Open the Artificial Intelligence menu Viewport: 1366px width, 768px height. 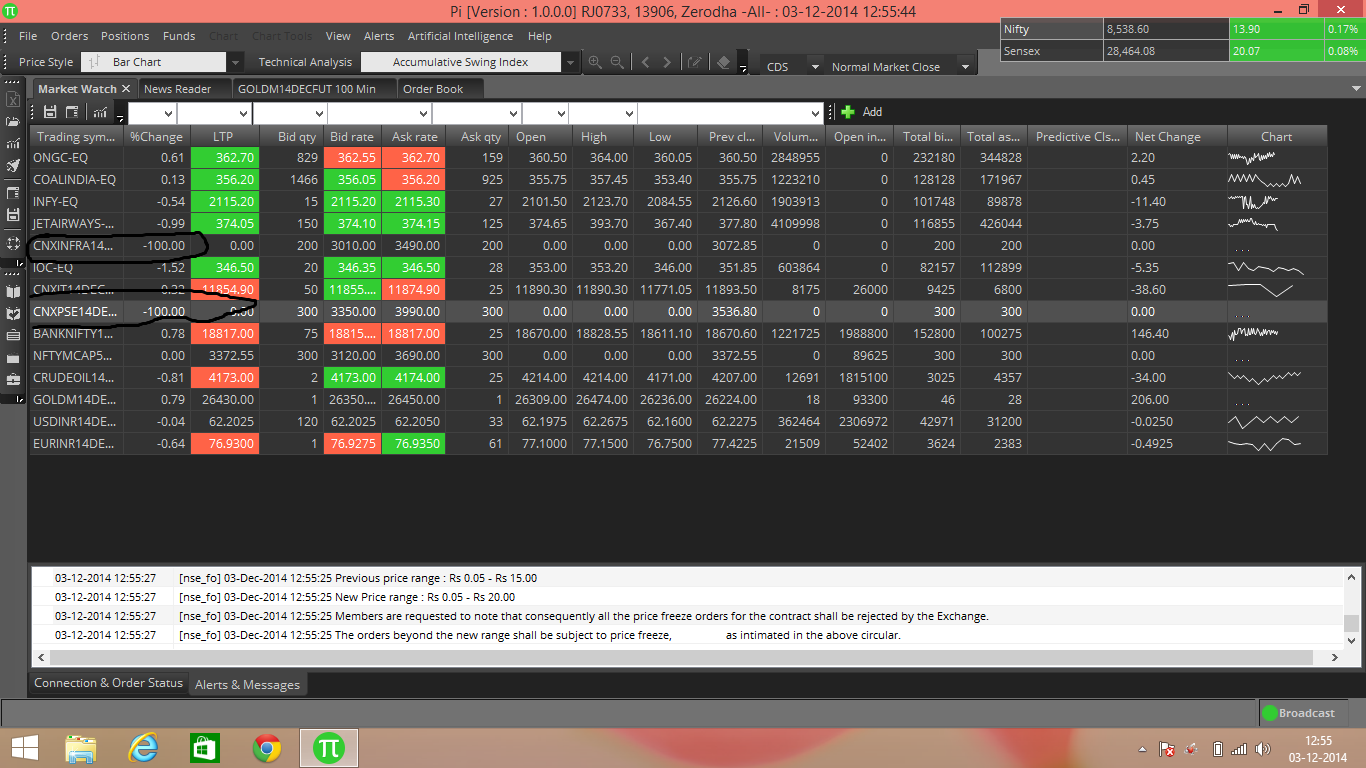coord(461,36)
